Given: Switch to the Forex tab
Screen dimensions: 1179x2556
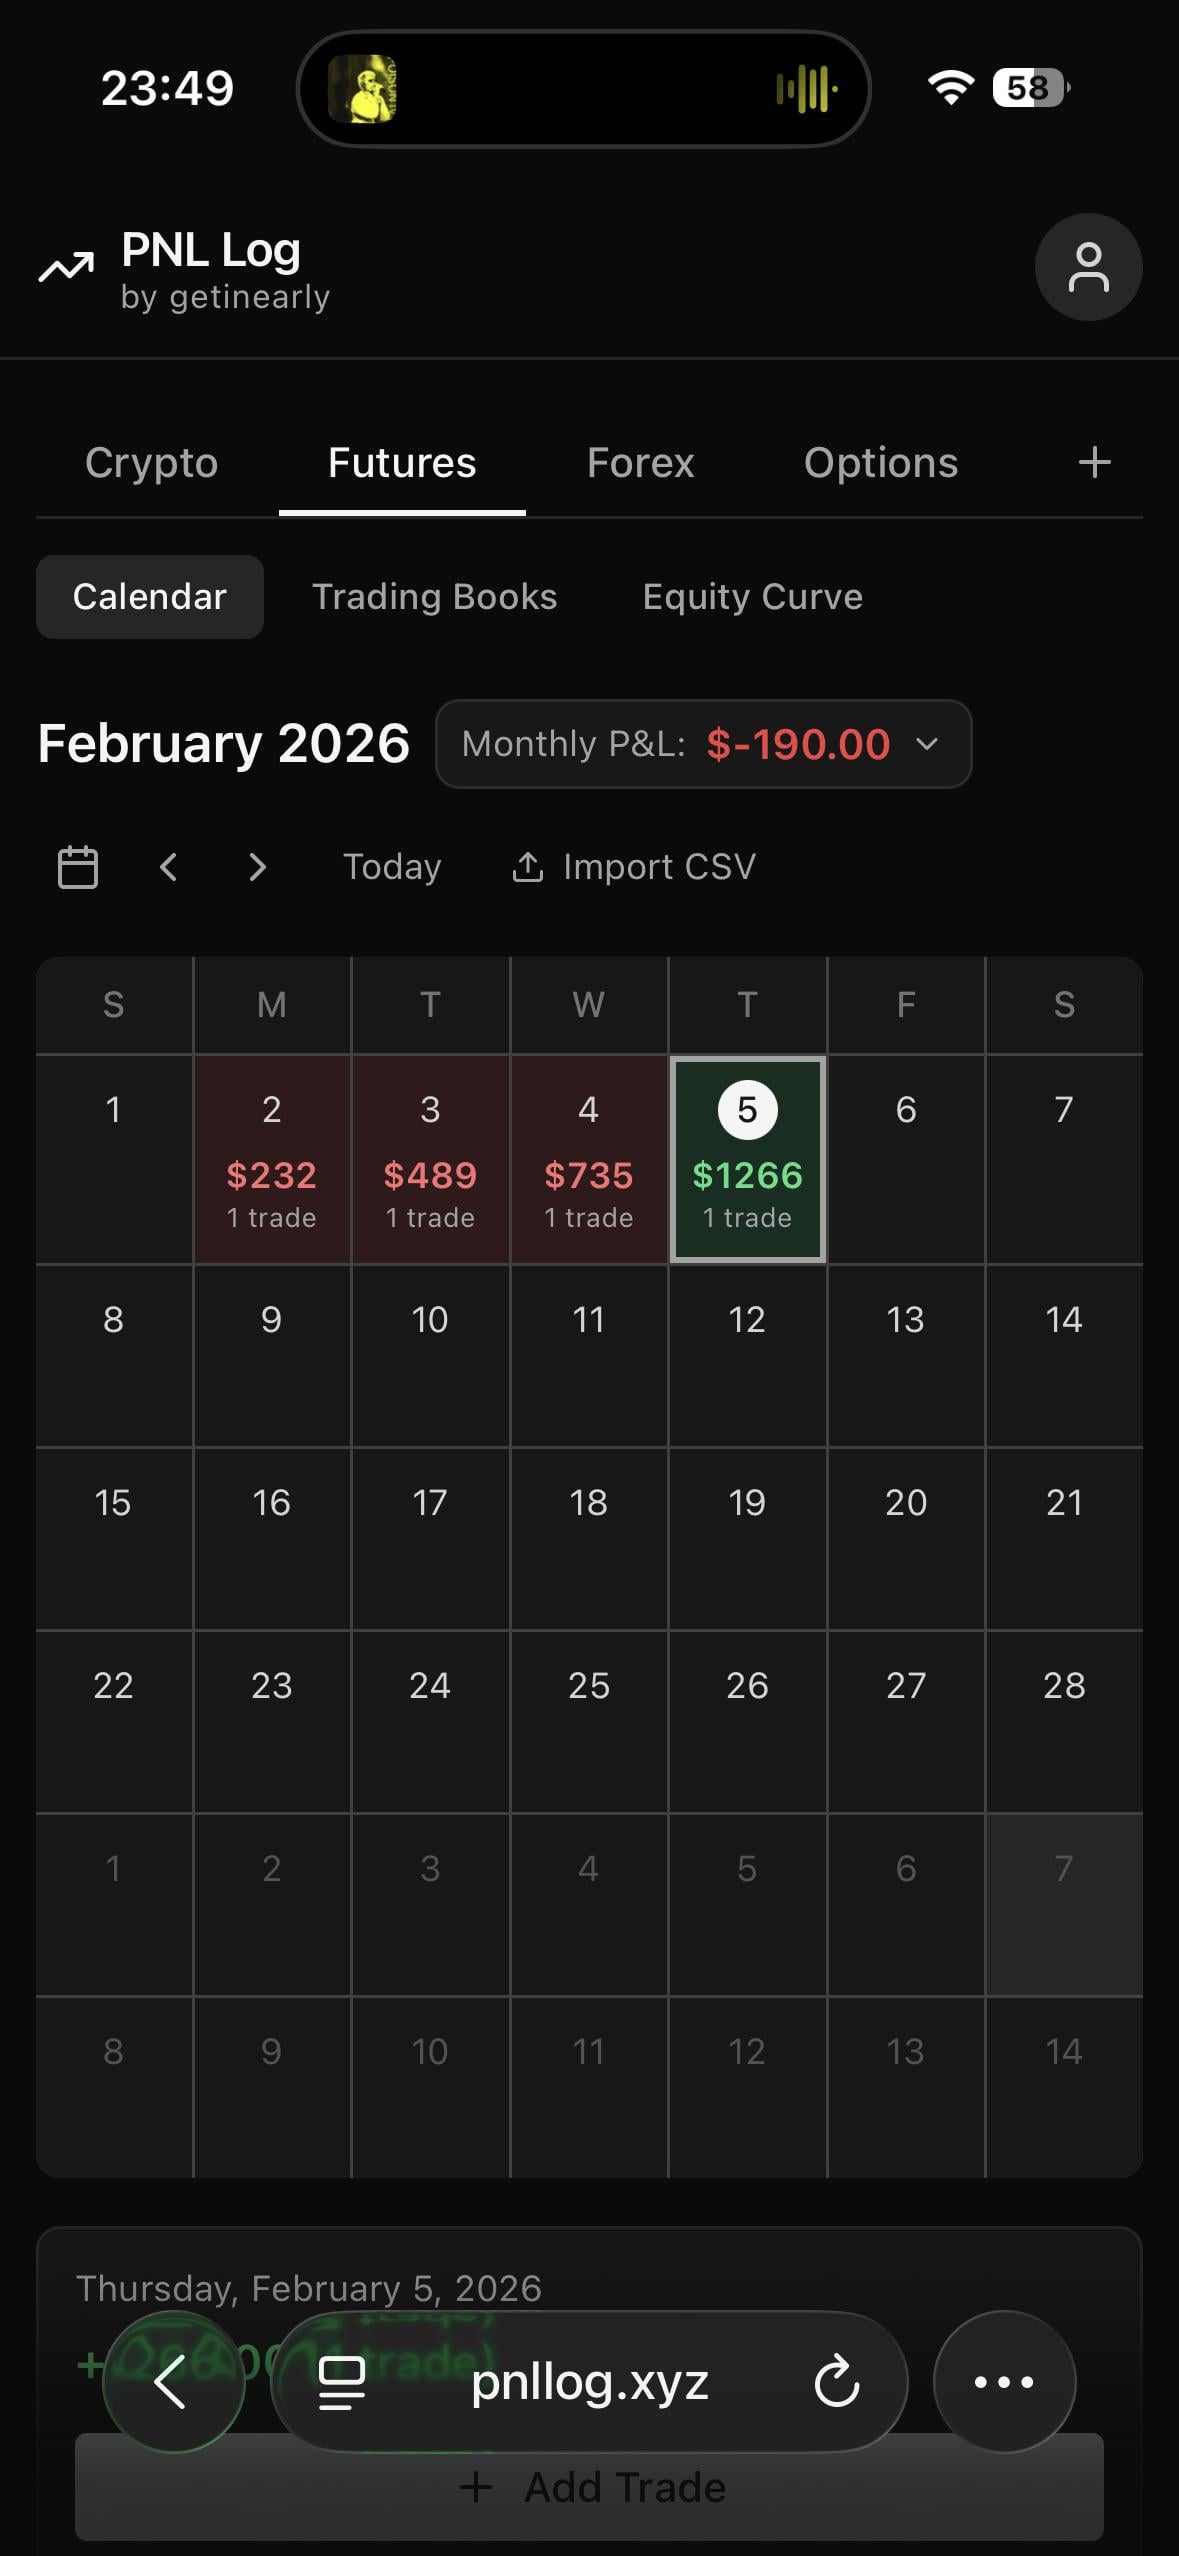Looking at the screenshot, I should (640, 463).
